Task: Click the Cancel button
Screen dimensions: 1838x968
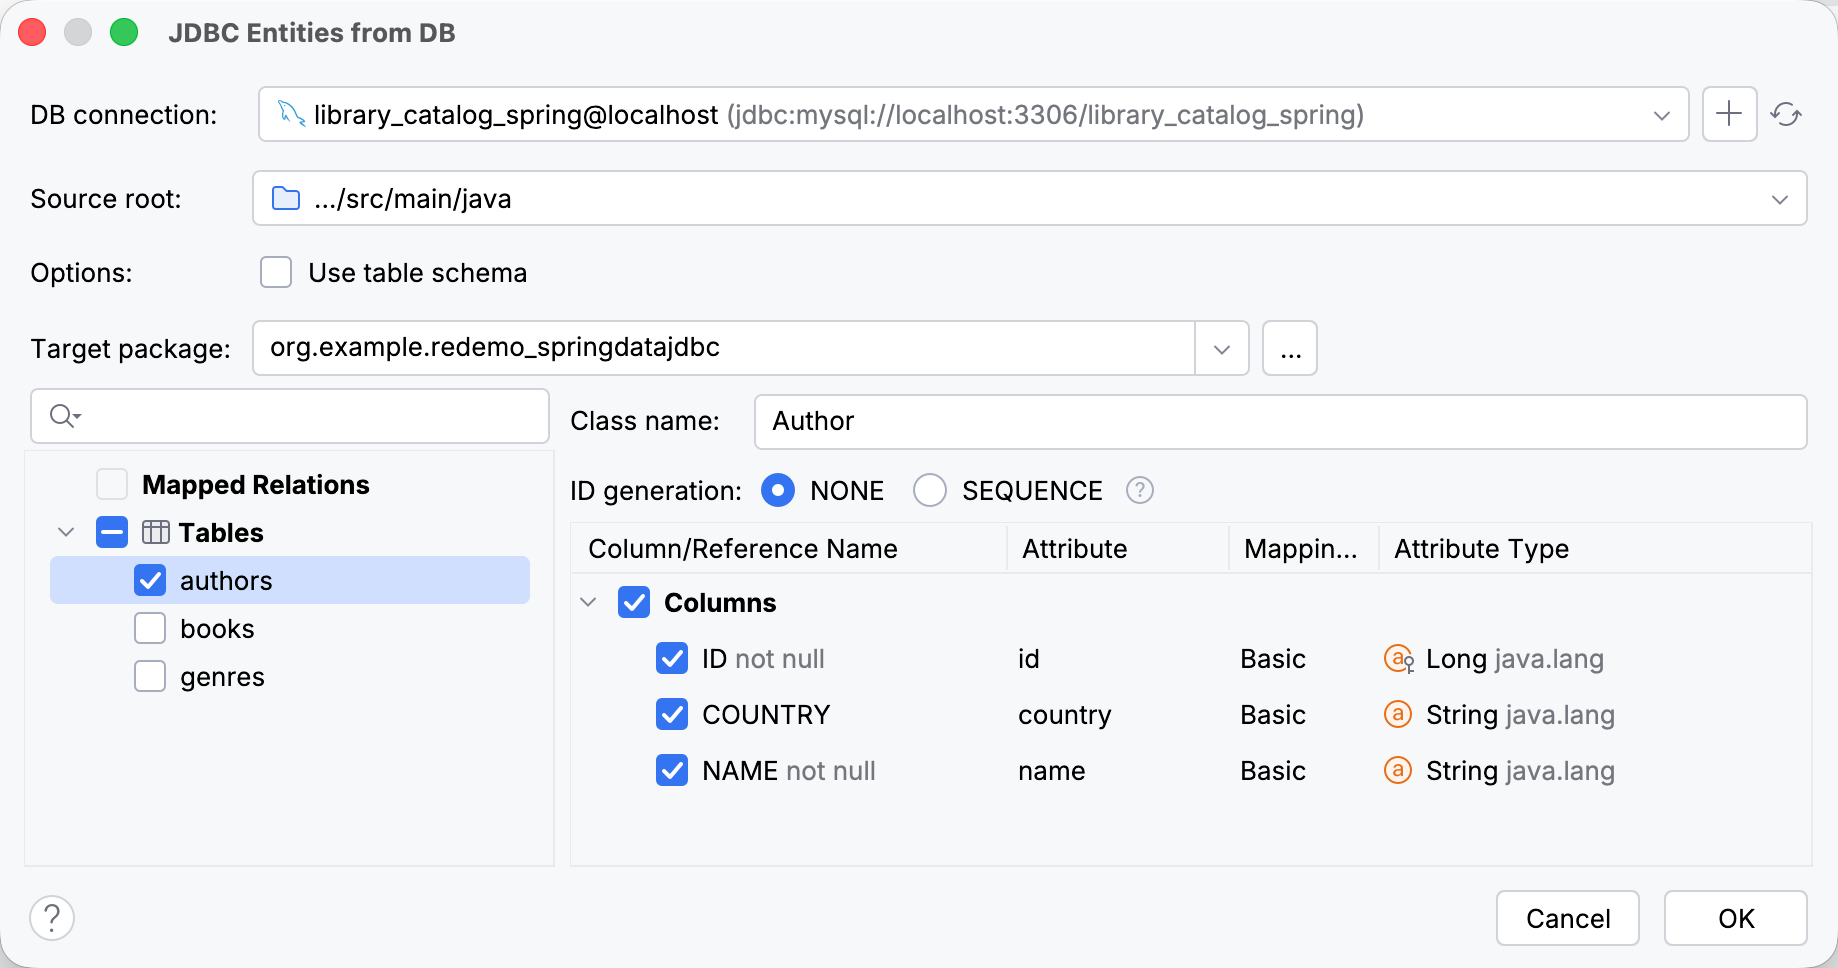Action: point(1568,918)
